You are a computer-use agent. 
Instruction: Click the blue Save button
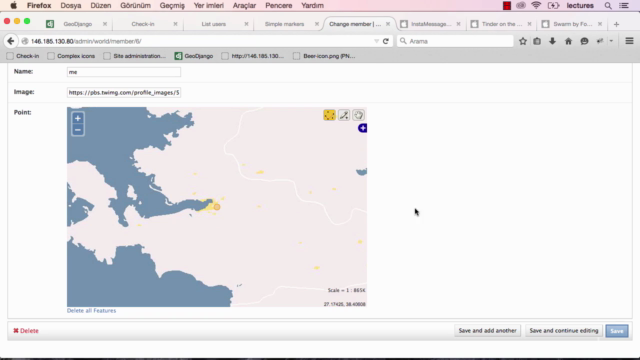pos(617,331)
